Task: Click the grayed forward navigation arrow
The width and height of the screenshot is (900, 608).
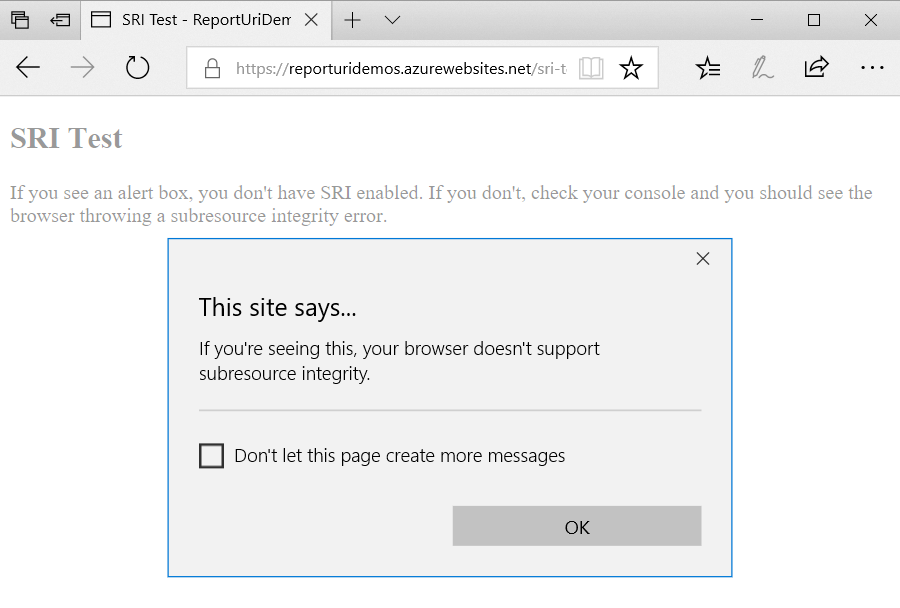Action: point(82,67)
